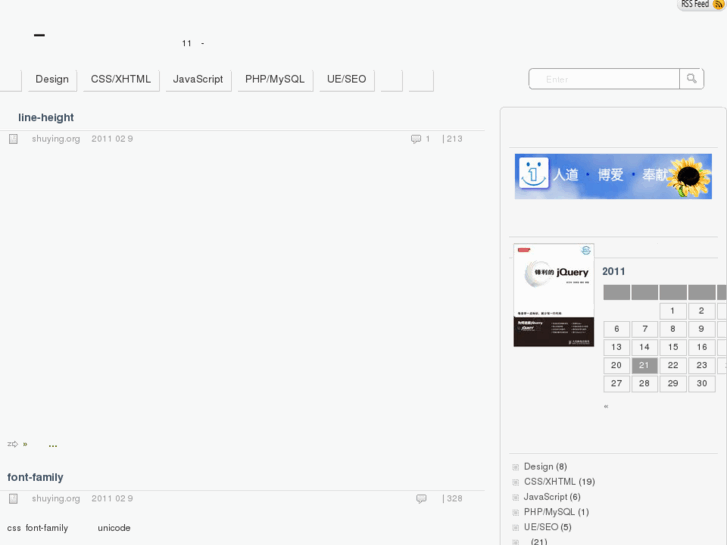Click the comment bubble icon on font-family post
The image size is (727, 545).
(421, 499)
